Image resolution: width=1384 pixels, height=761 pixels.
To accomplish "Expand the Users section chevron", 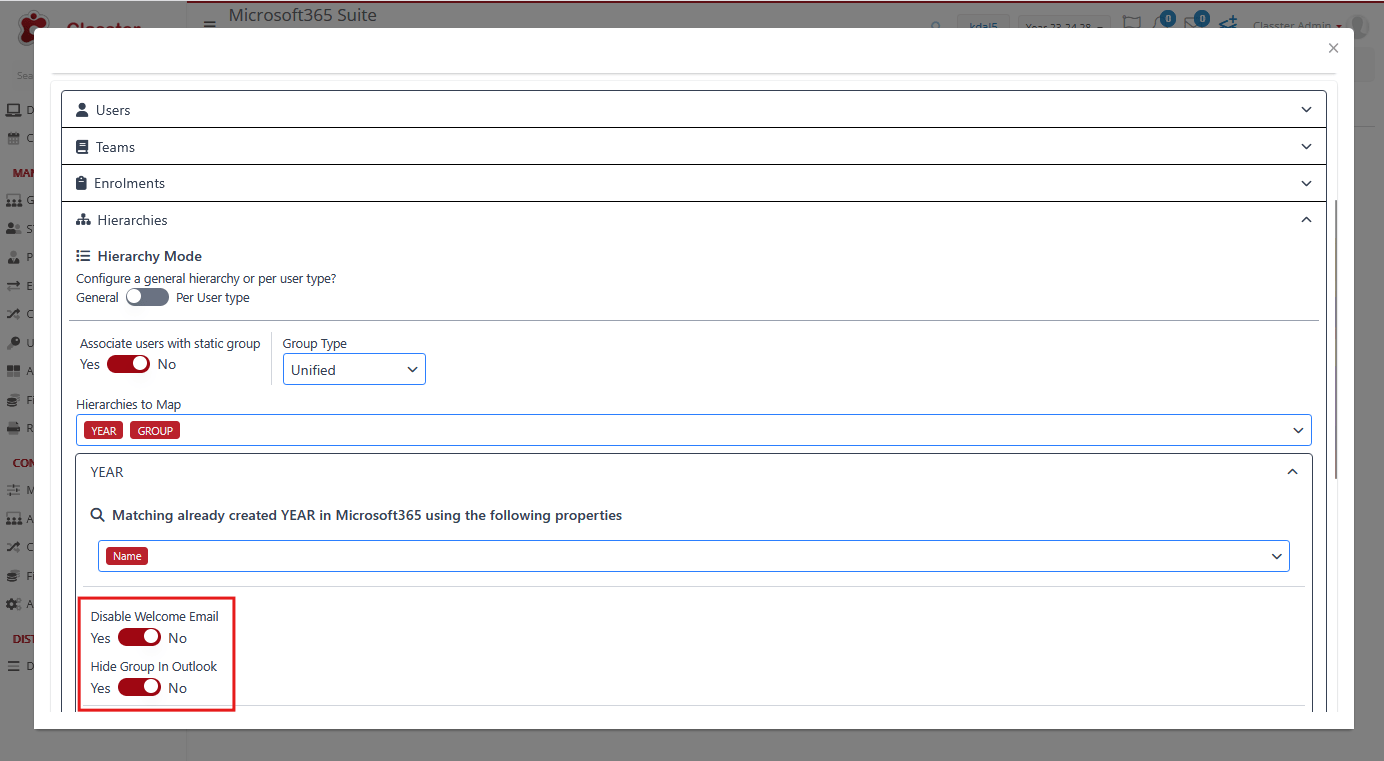I will point(1306,110).
